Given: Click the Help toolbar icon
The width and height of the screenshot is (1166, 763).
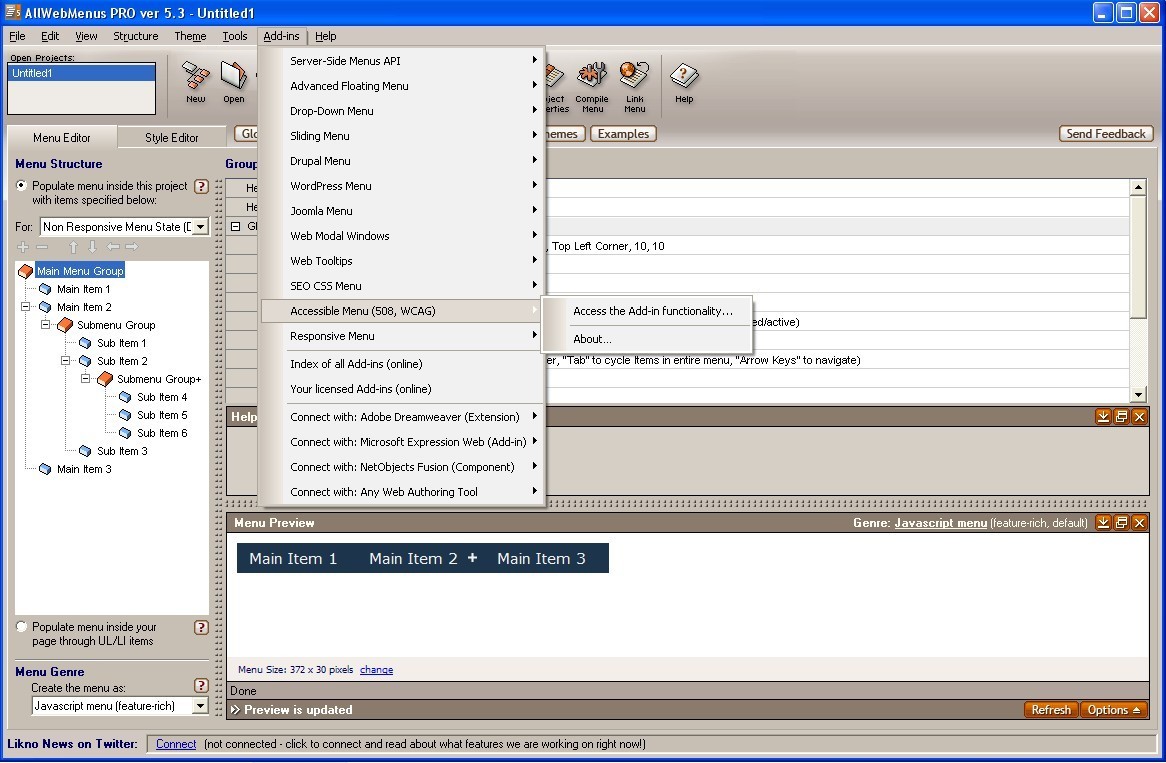Looking at the screenshot, I should [683, 82].
